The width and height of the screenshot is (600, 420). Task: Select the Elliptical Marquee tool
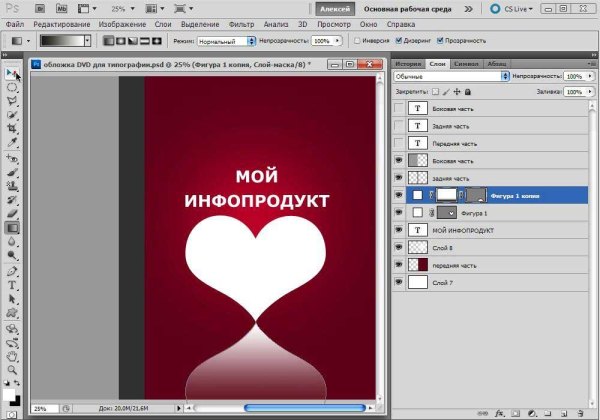click(12, 87)
